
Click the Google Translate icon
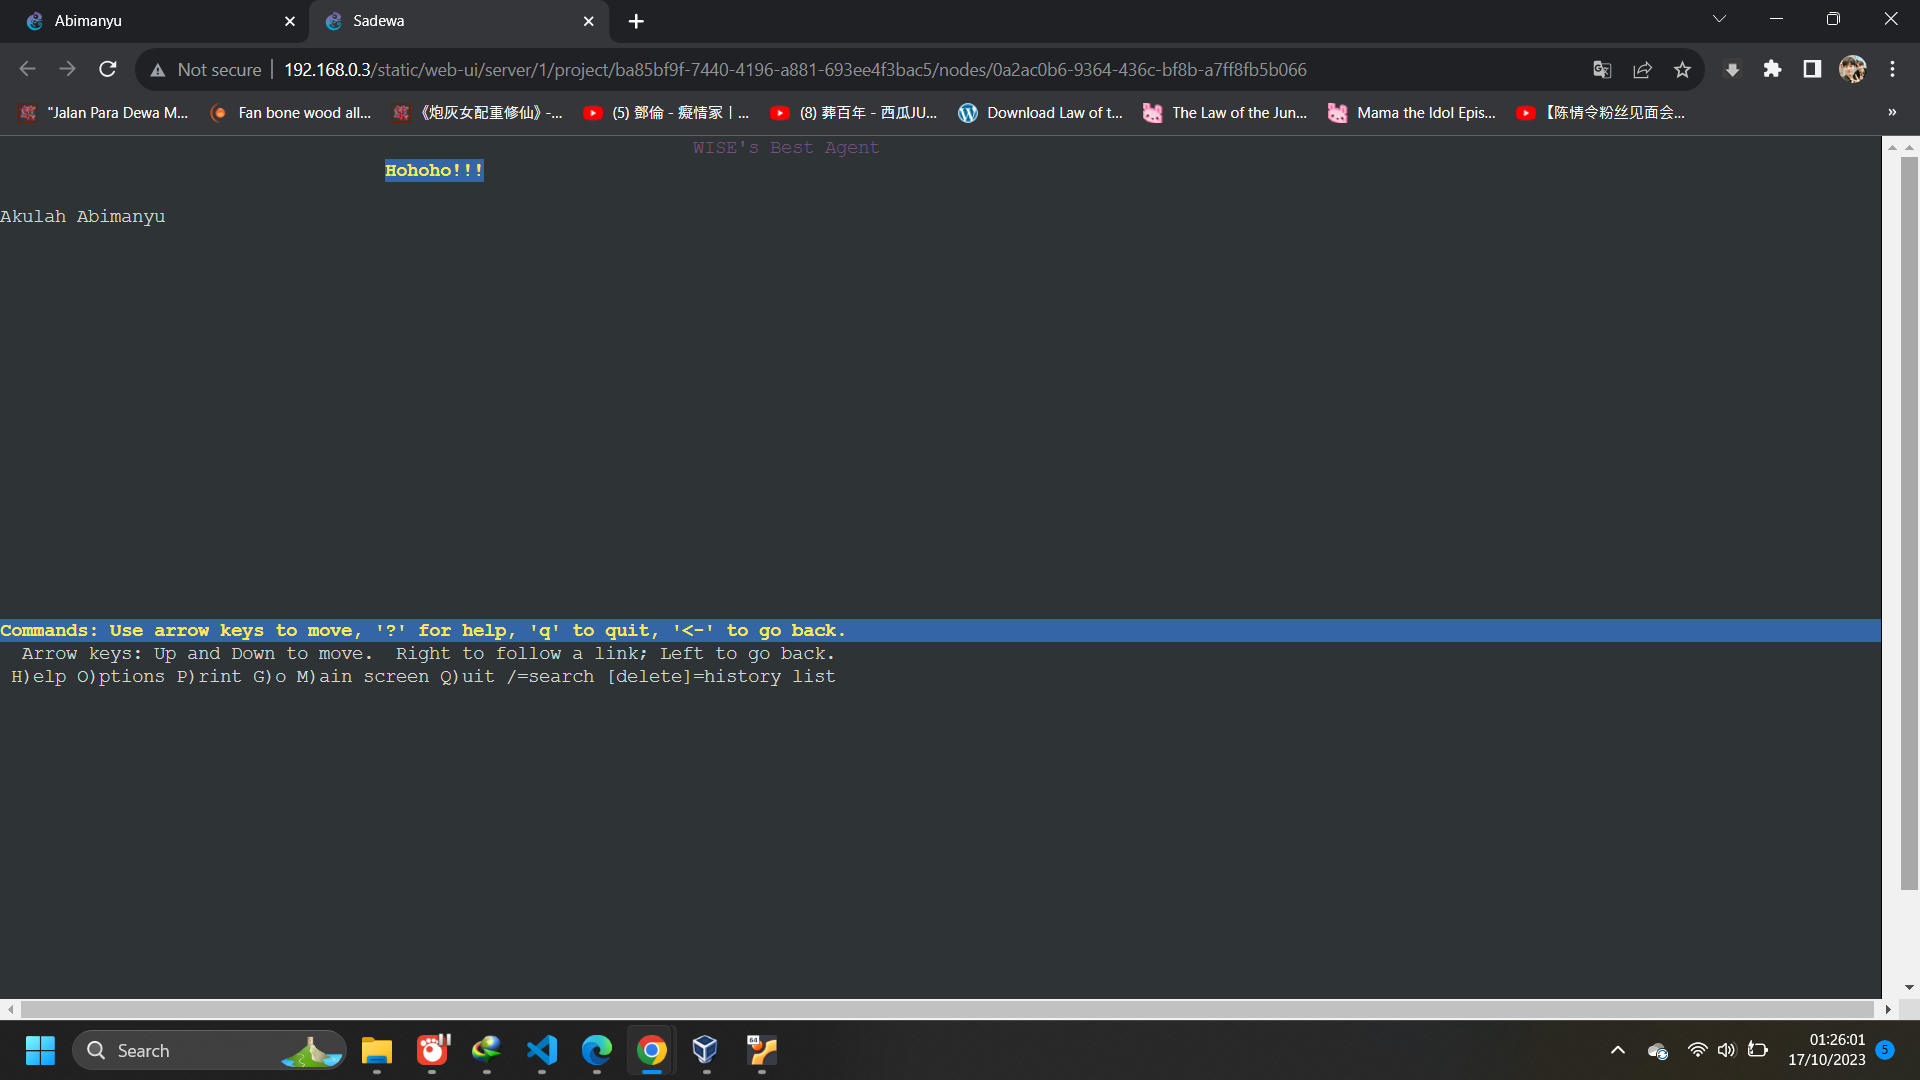click(1602, 69)
